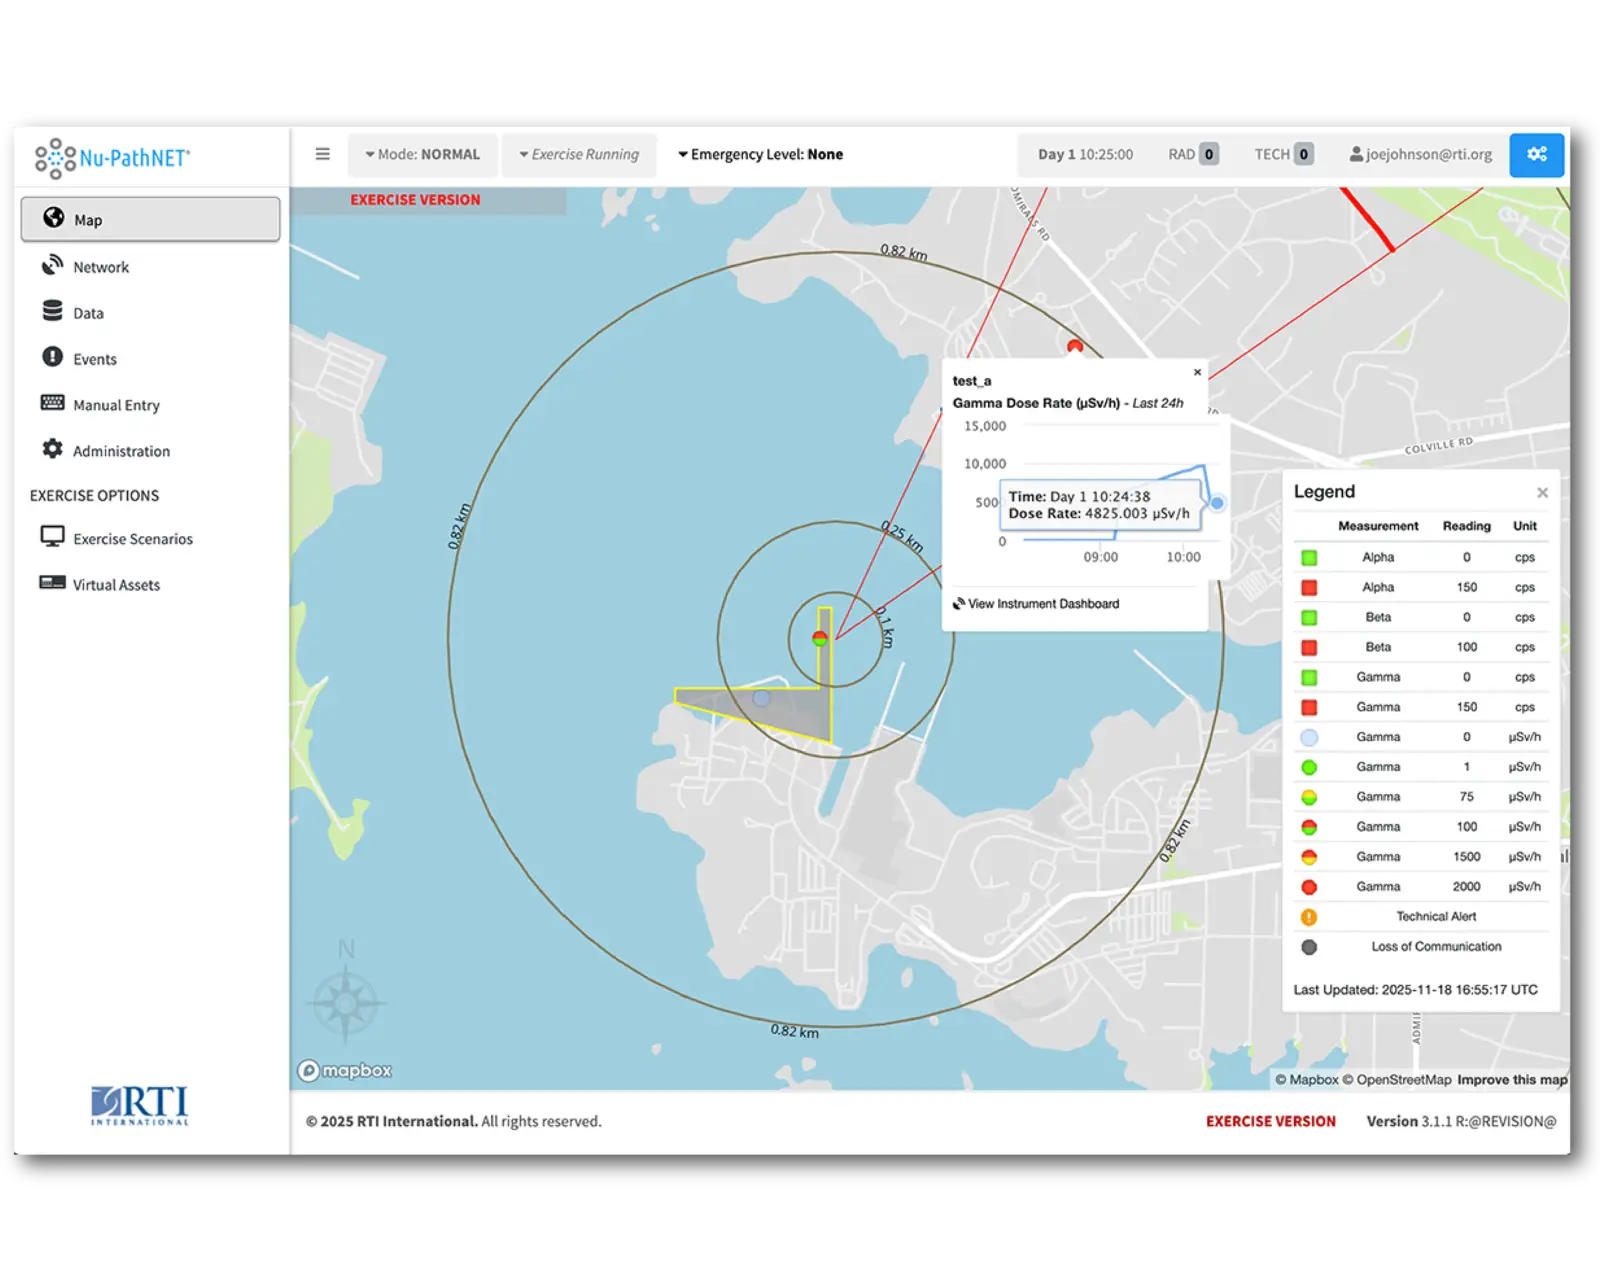Click the Gamma 75 µSv/h circle swatch

coord(1309,798)
